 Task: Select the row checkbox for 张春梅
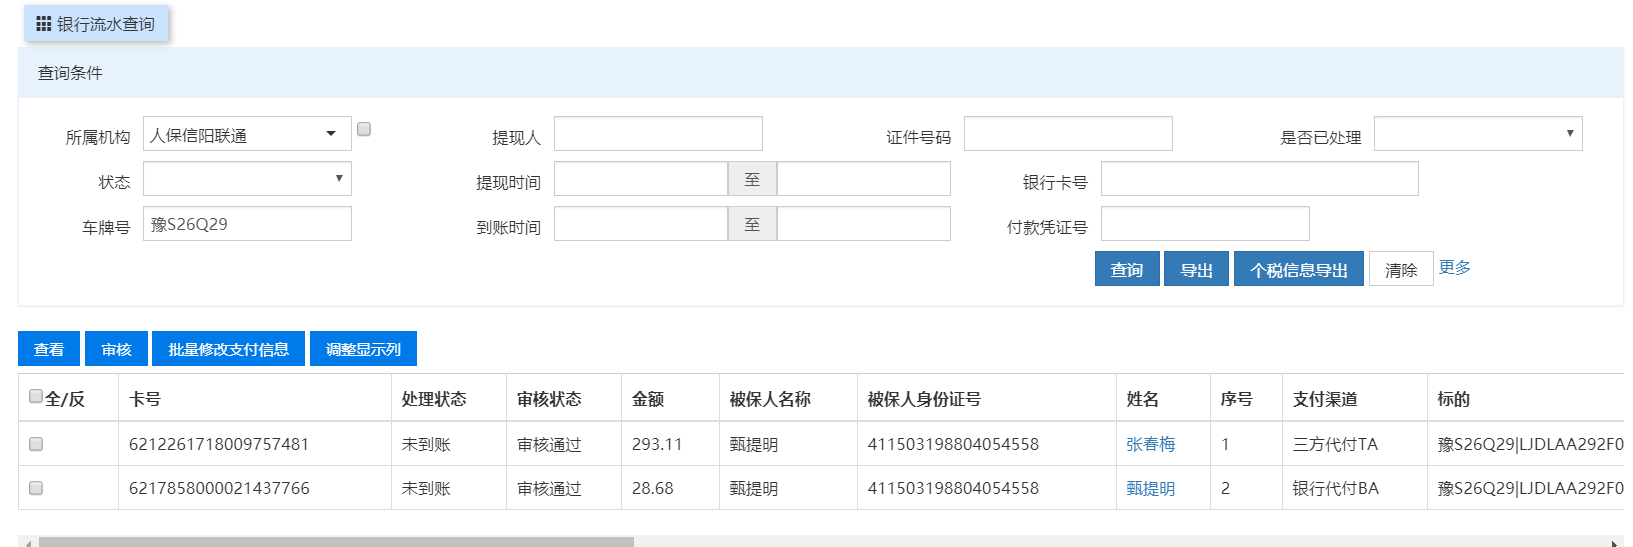pyautogui.click(x=36, y=444)
